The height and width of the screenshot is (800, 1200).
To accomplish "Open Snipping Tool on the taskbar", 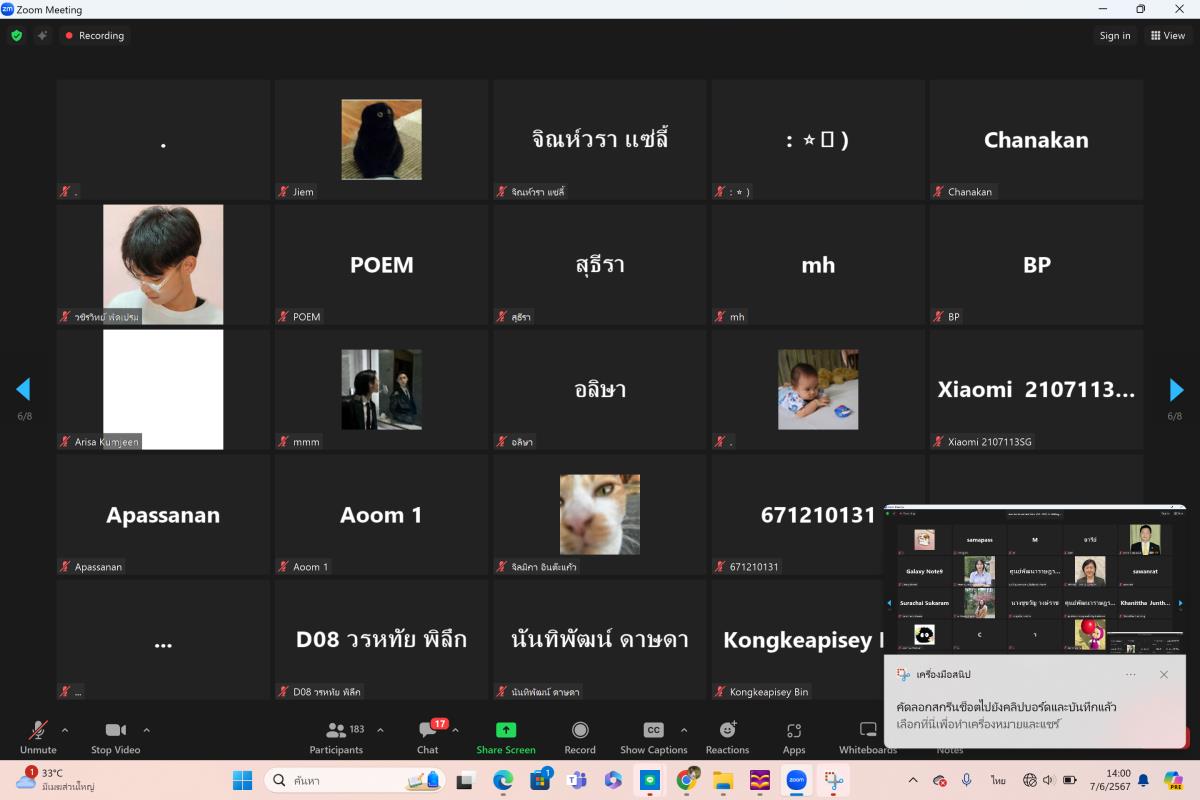I will coord(833,780).
